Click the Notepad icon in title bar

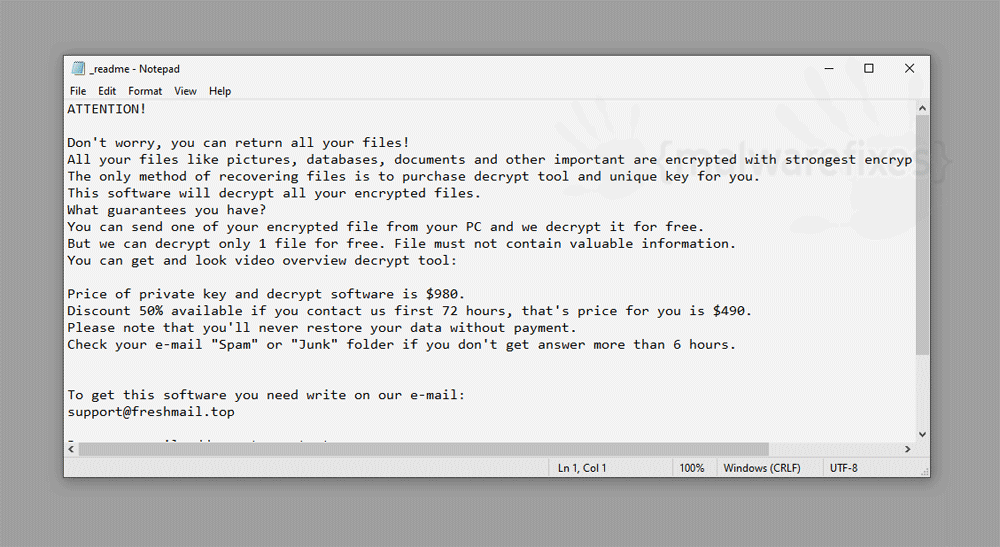pos(78,68)
